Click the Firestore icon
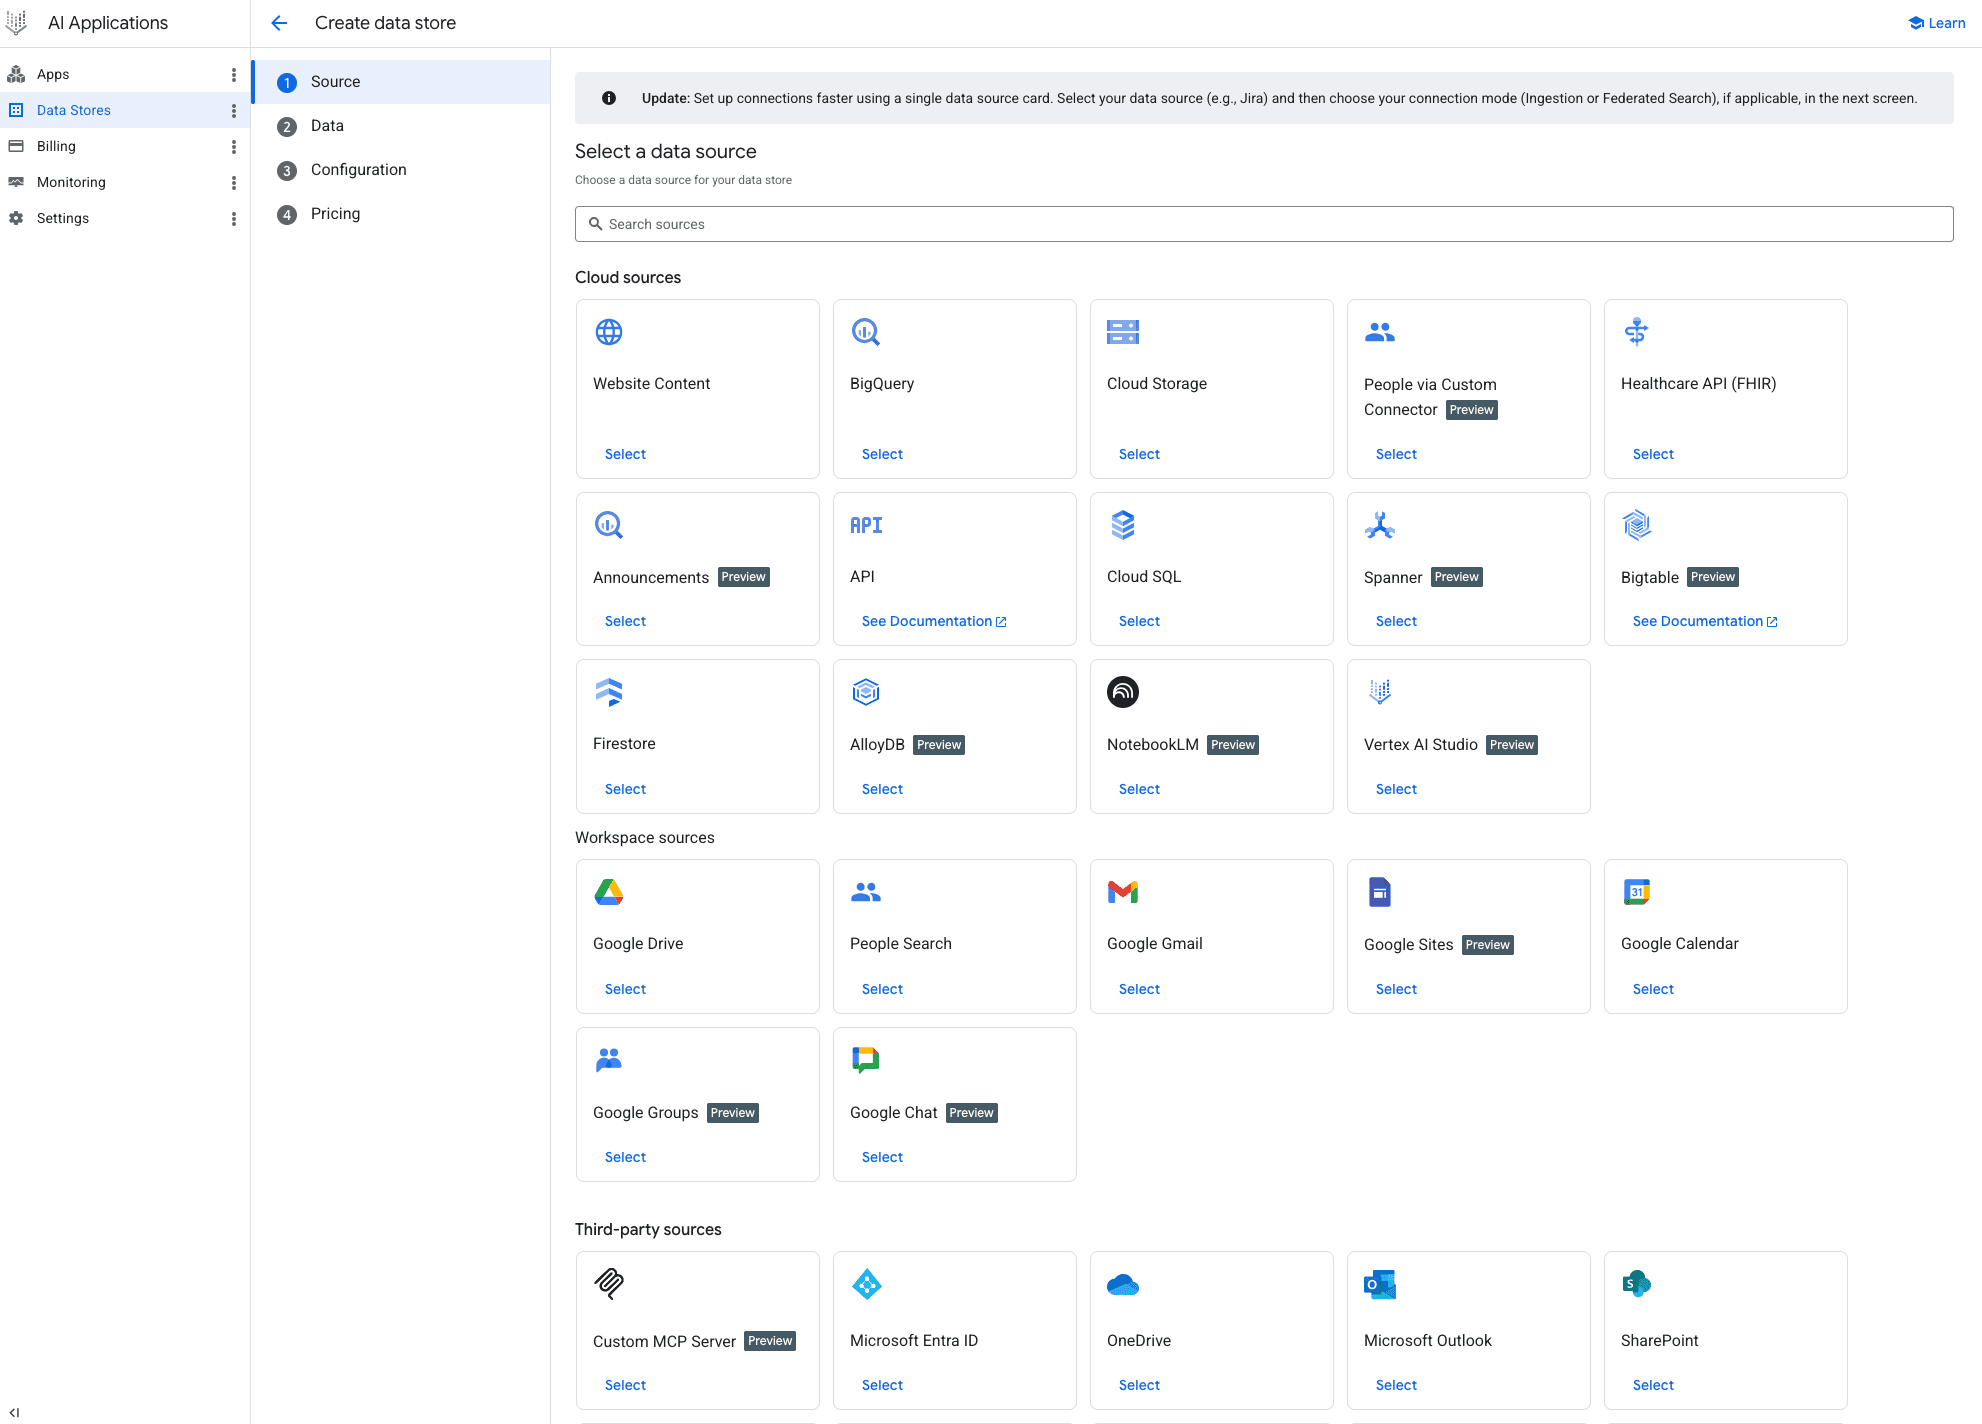The height and width of the screenshot is (1424, 1982). click(609, 692)
